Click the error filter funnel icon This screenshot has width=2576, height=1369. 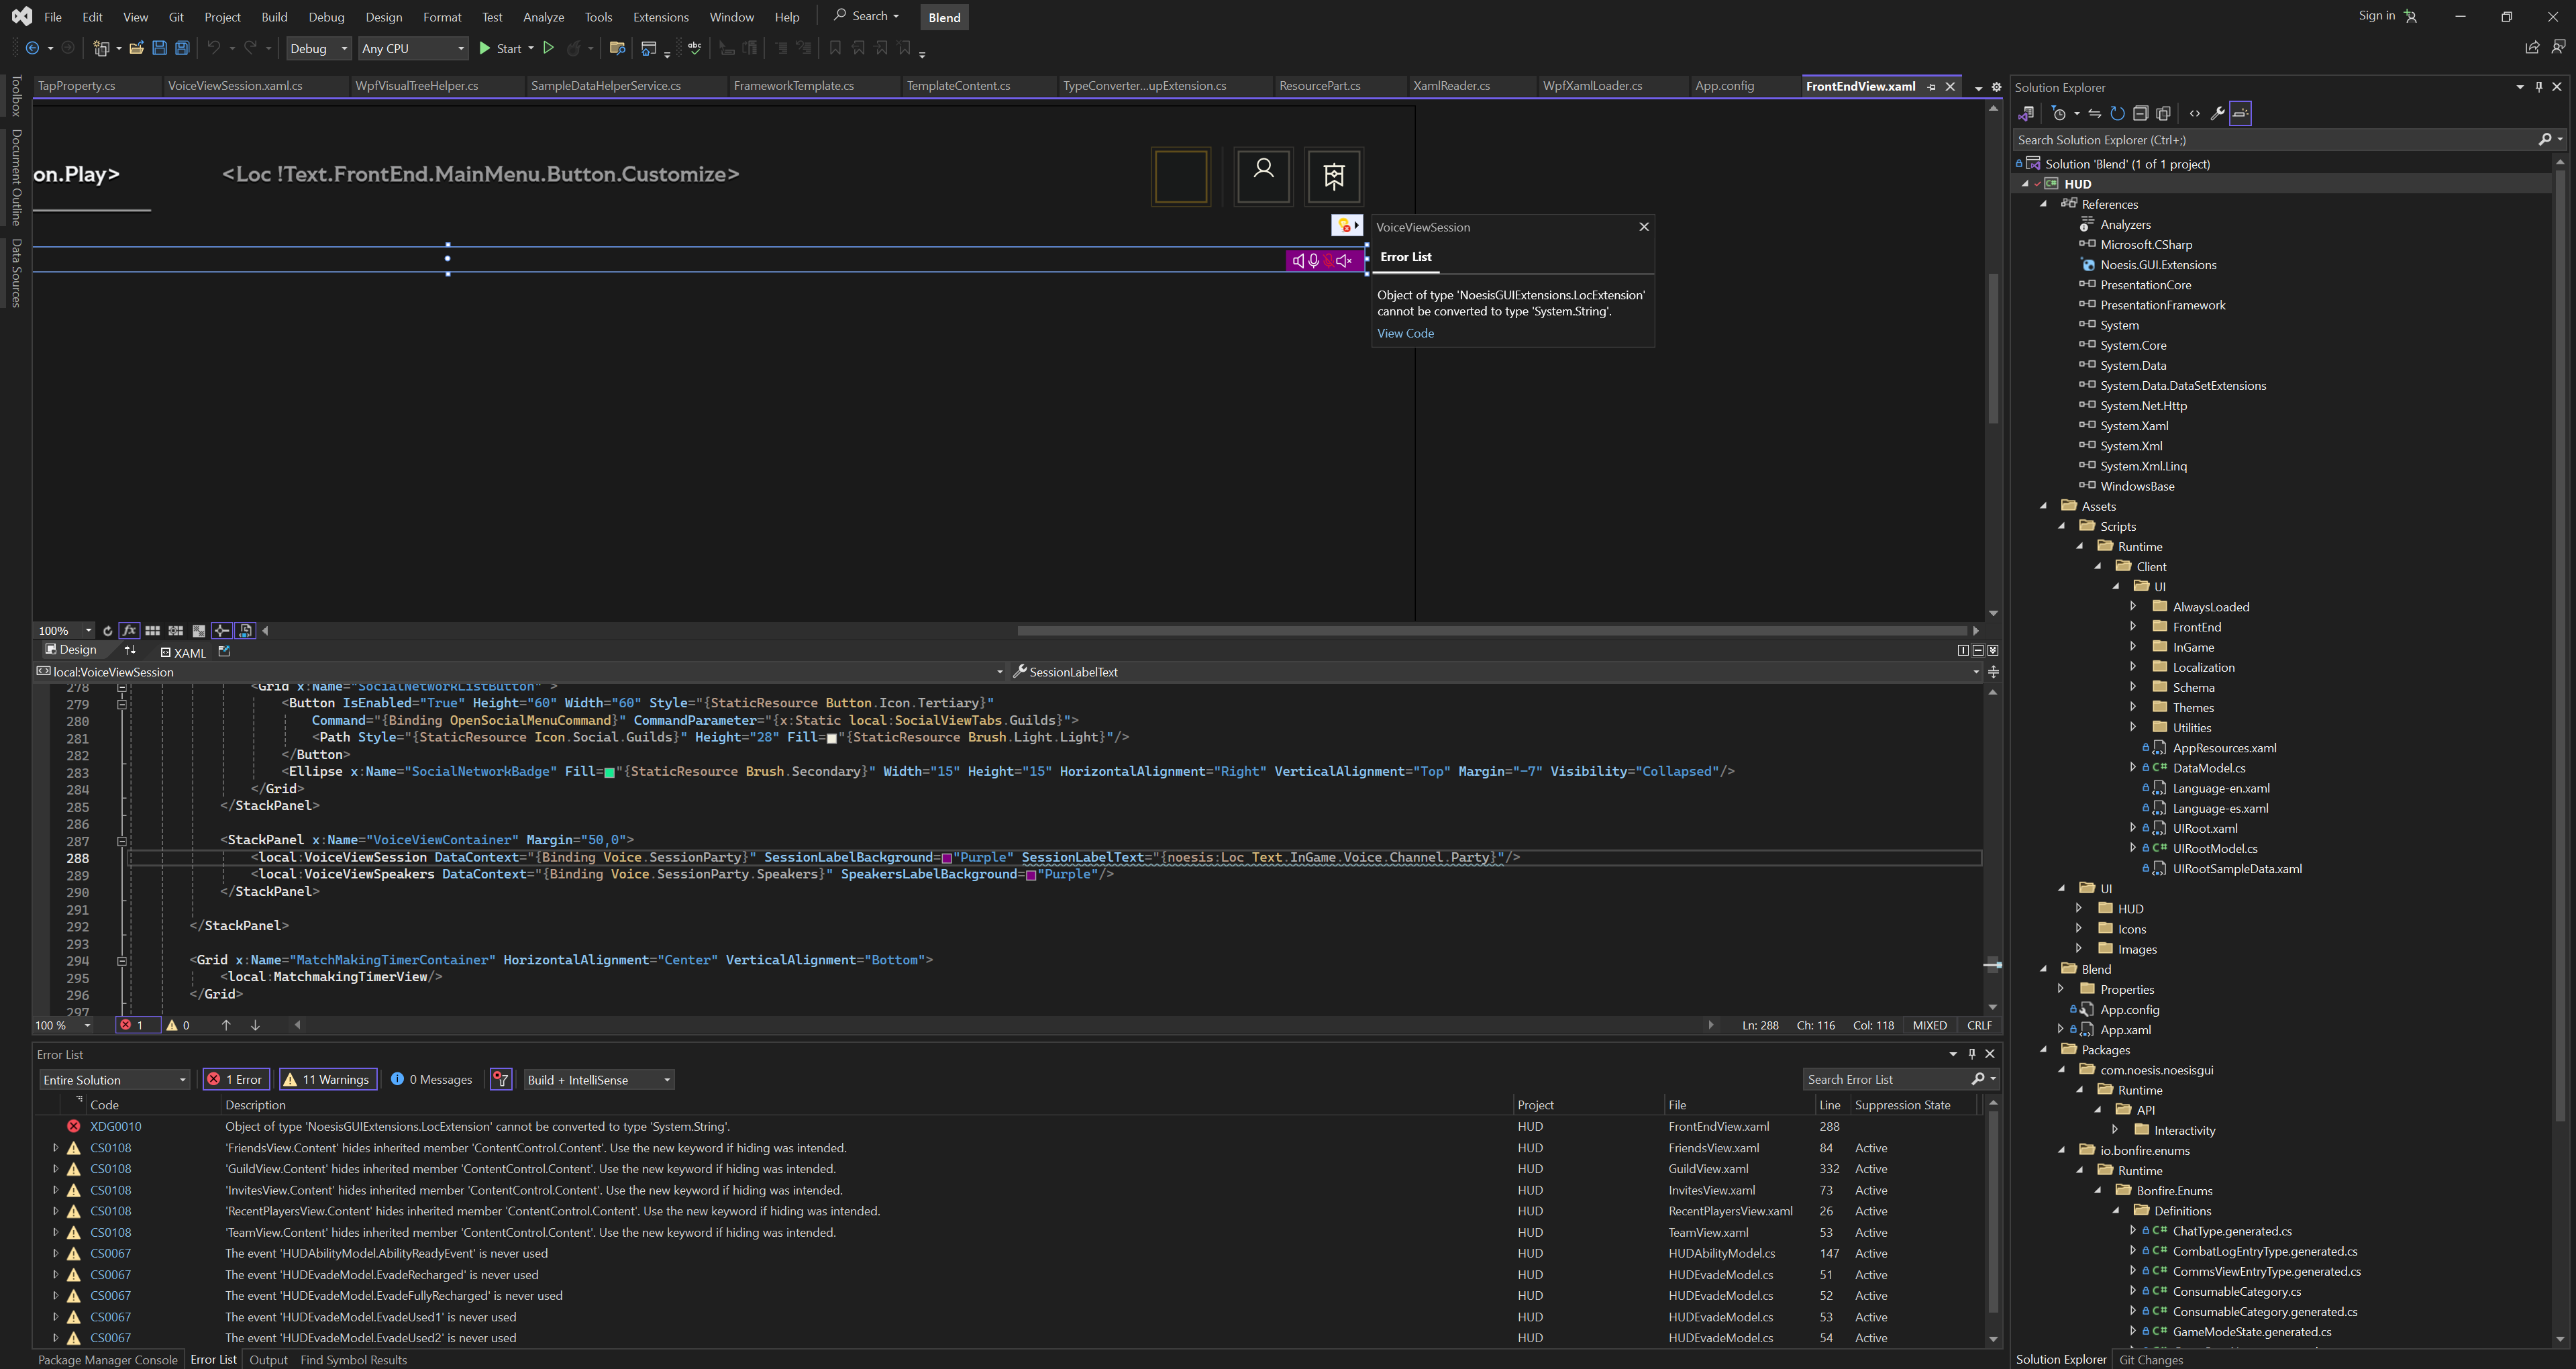(501, 1080)
